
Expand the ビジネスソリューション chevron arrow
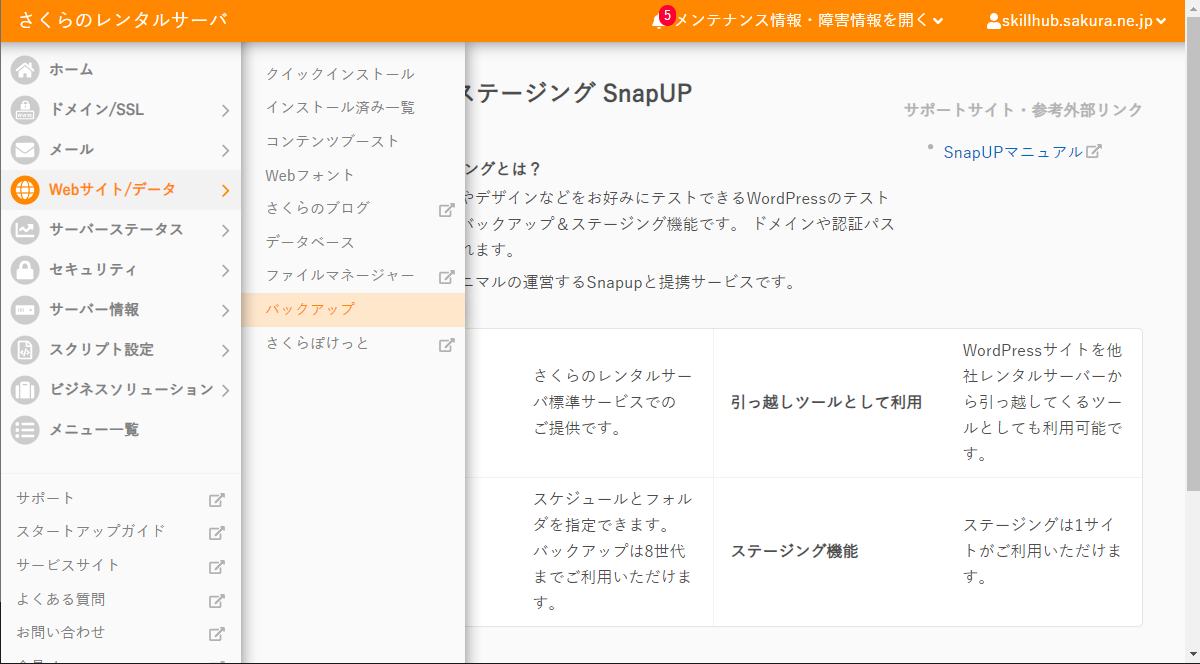coord(226,390)
